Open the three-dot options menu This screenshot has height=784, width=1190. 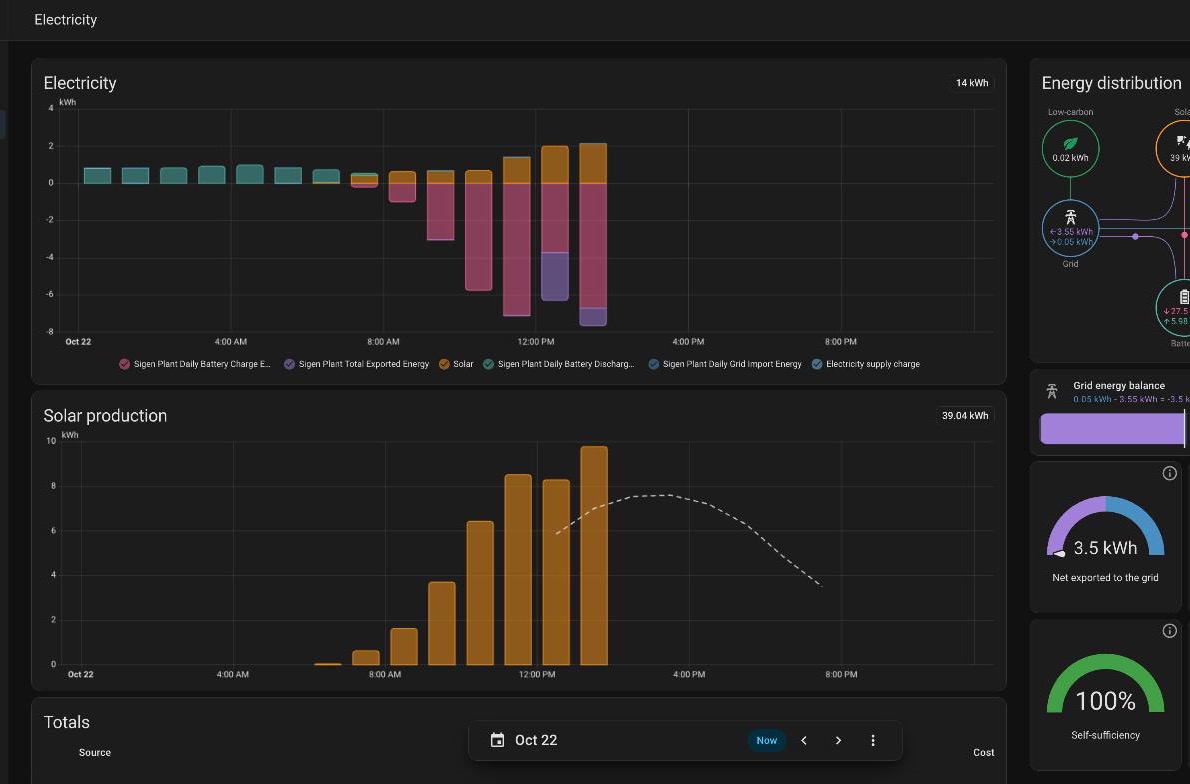click(x=873, y=741)
